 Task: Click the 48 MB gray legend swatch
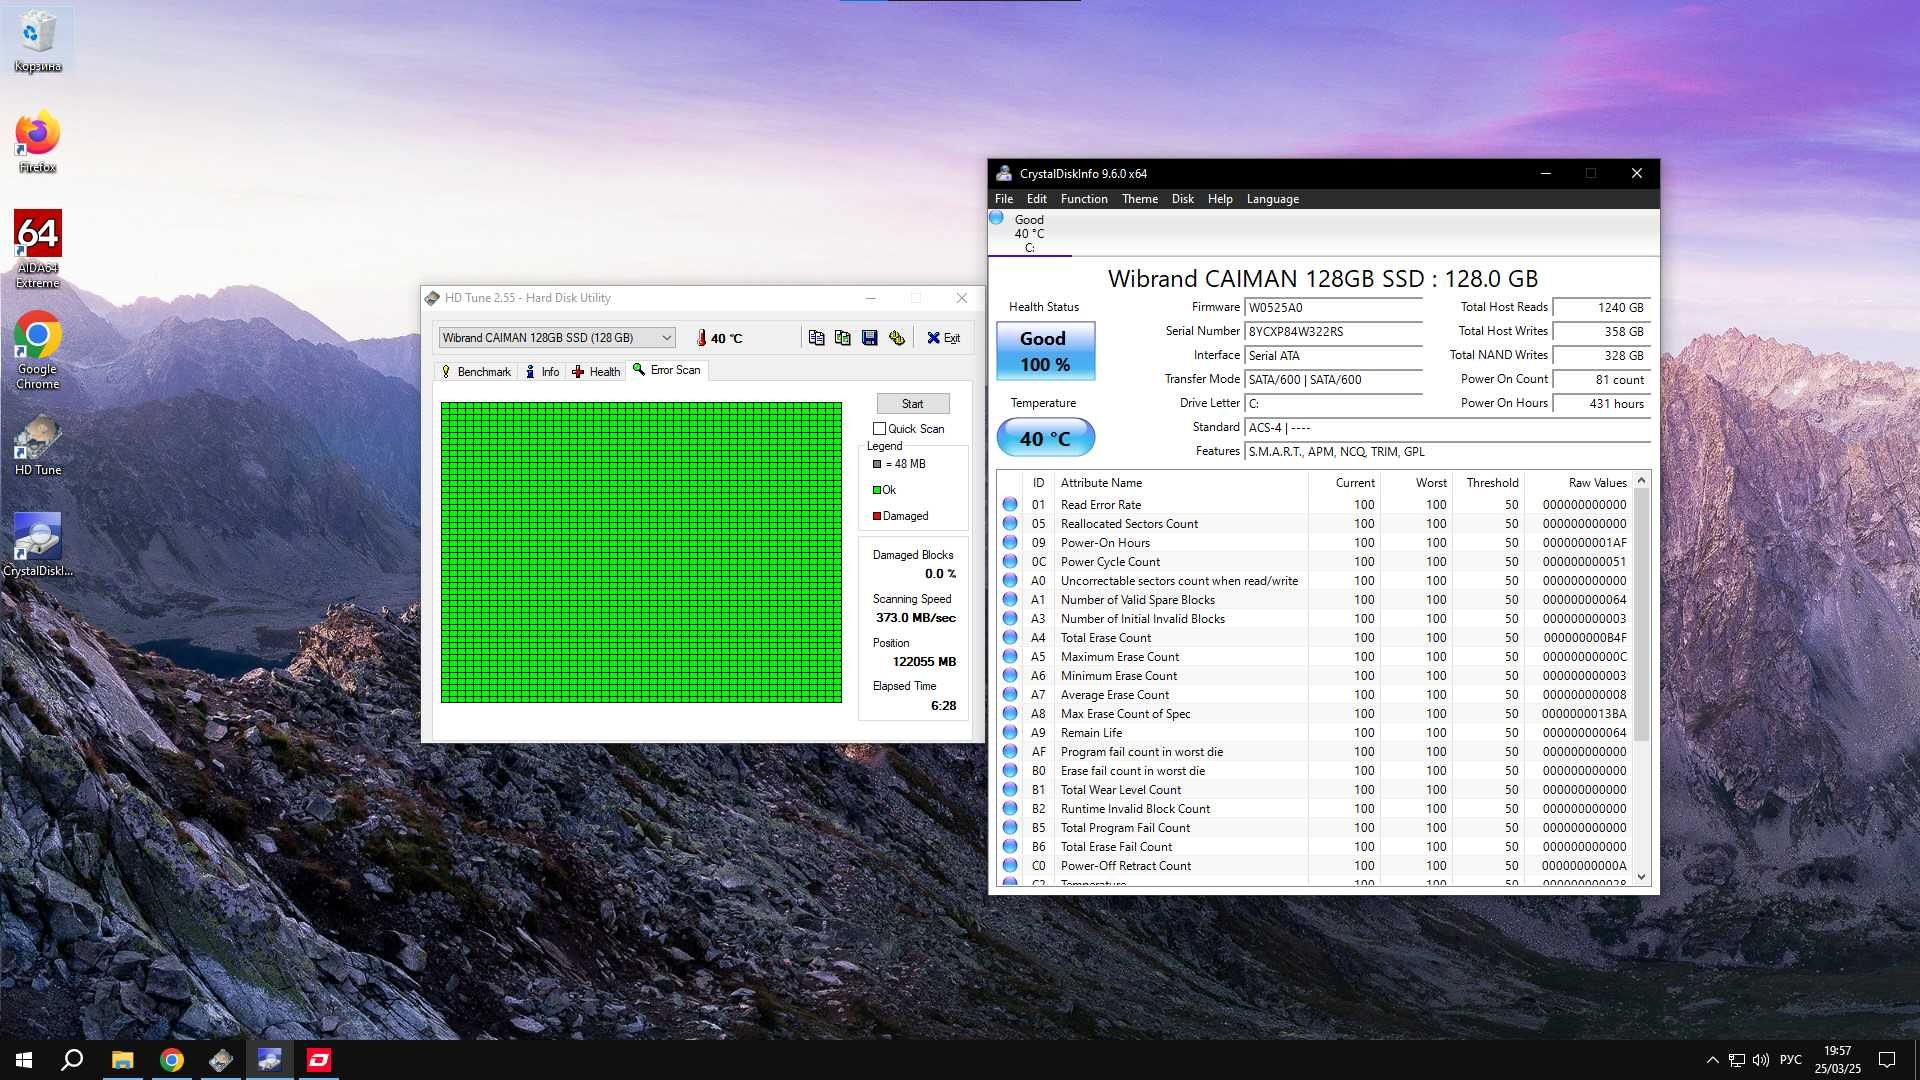tap(877, 464)
